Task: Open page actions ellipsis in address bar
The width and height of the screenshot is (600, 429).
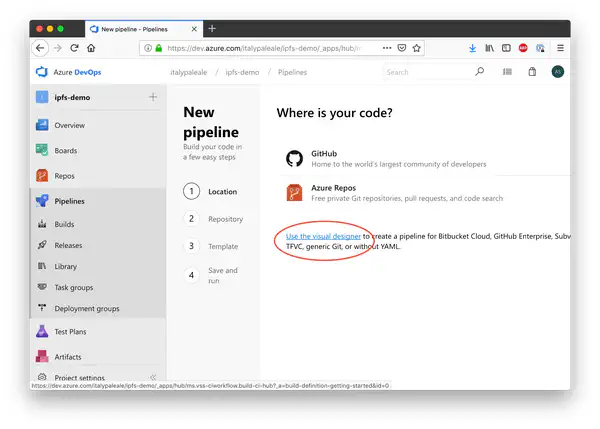Action: click(x=385, y=47)
